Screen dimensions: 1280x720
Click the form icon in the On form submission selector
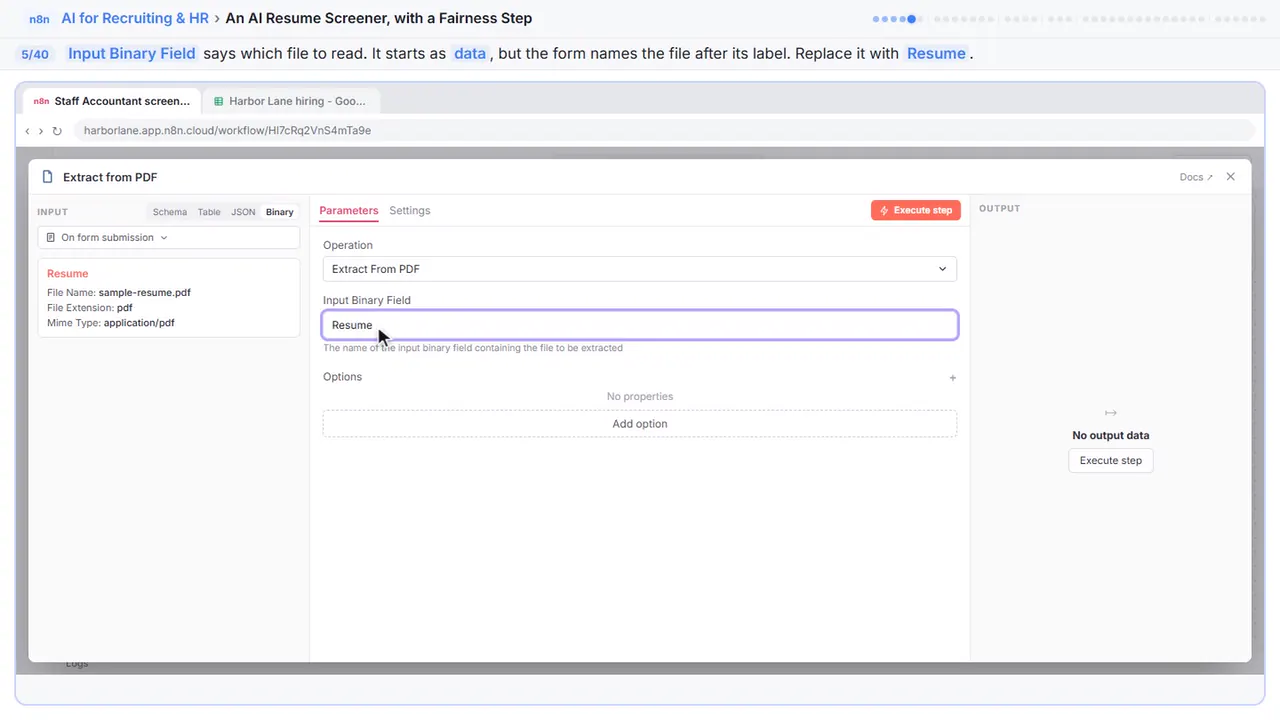pos(51,238)
